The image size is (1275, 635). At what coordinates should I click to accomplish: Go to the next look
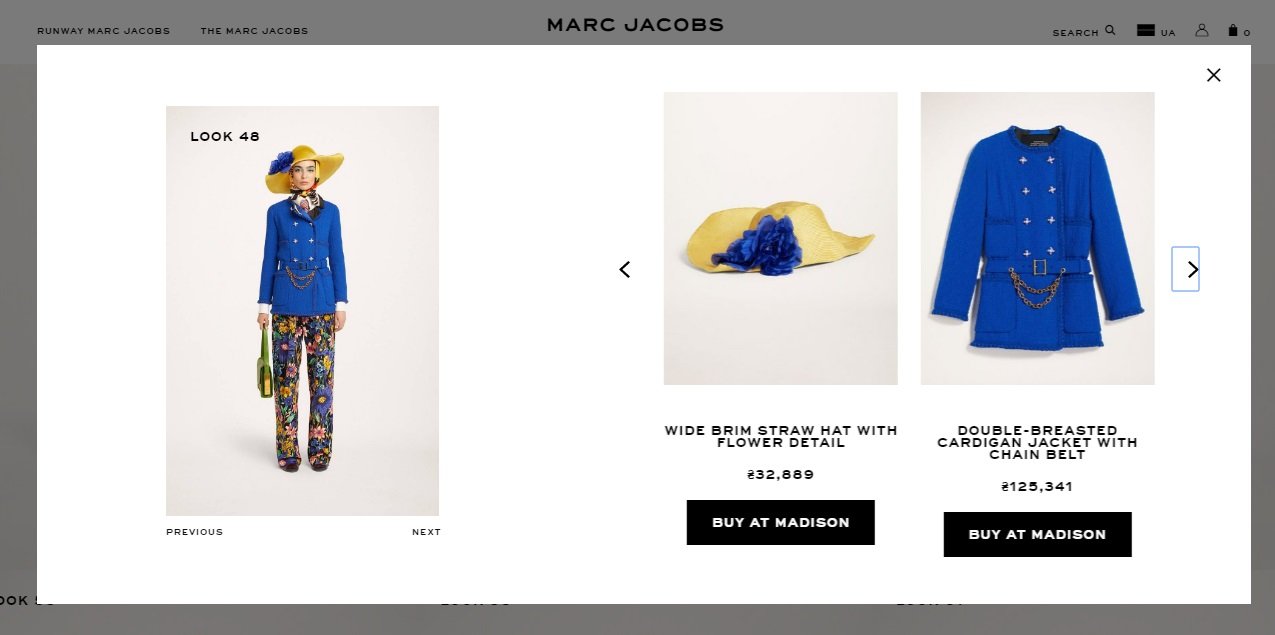[x=426, y=532]
